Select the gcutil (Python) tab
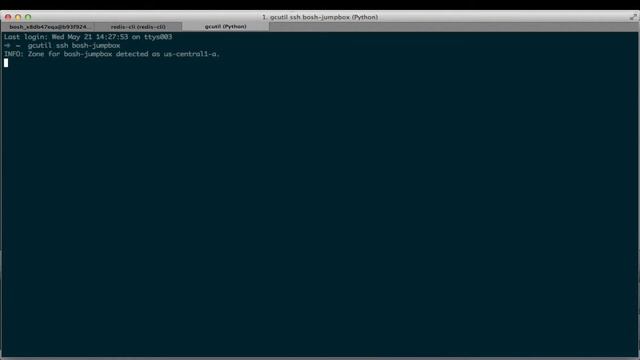640x360 pixels. point(225,27)
